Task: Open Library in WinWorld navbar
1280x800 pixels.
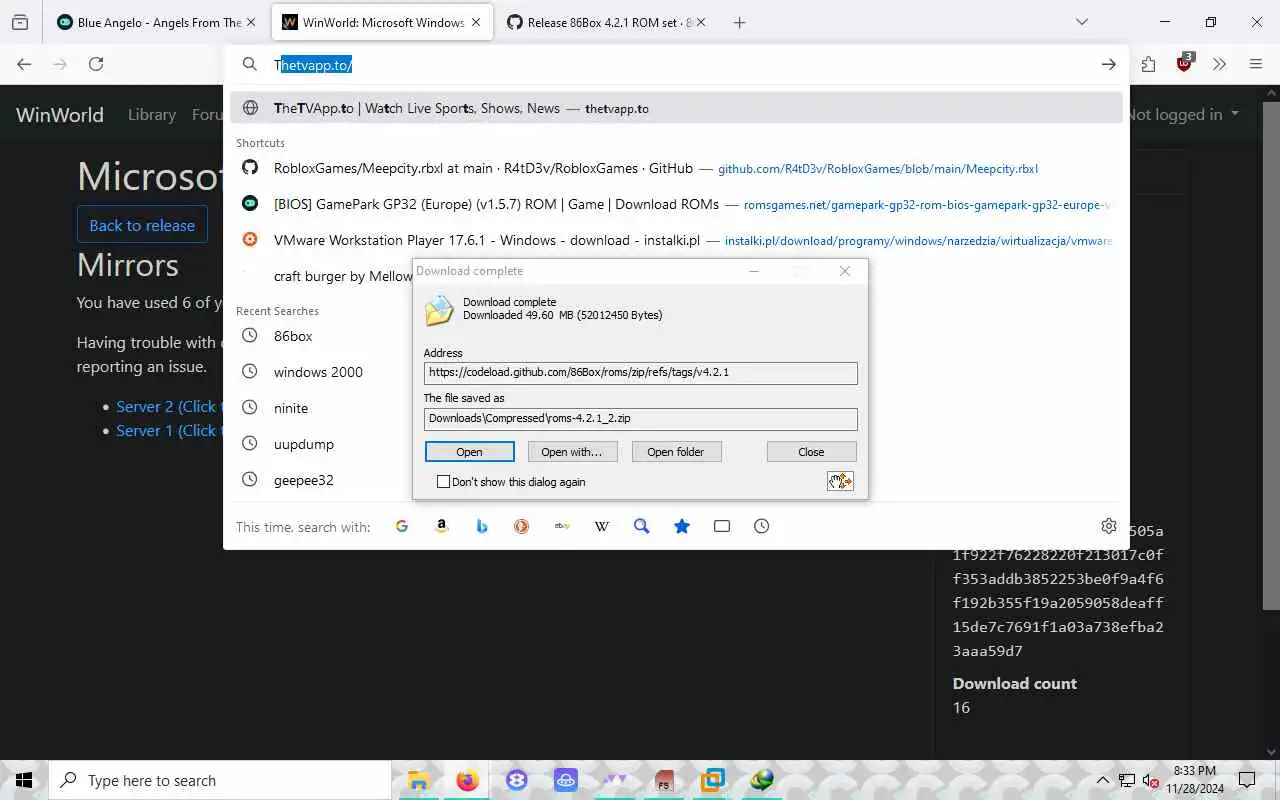Action: 152,114
